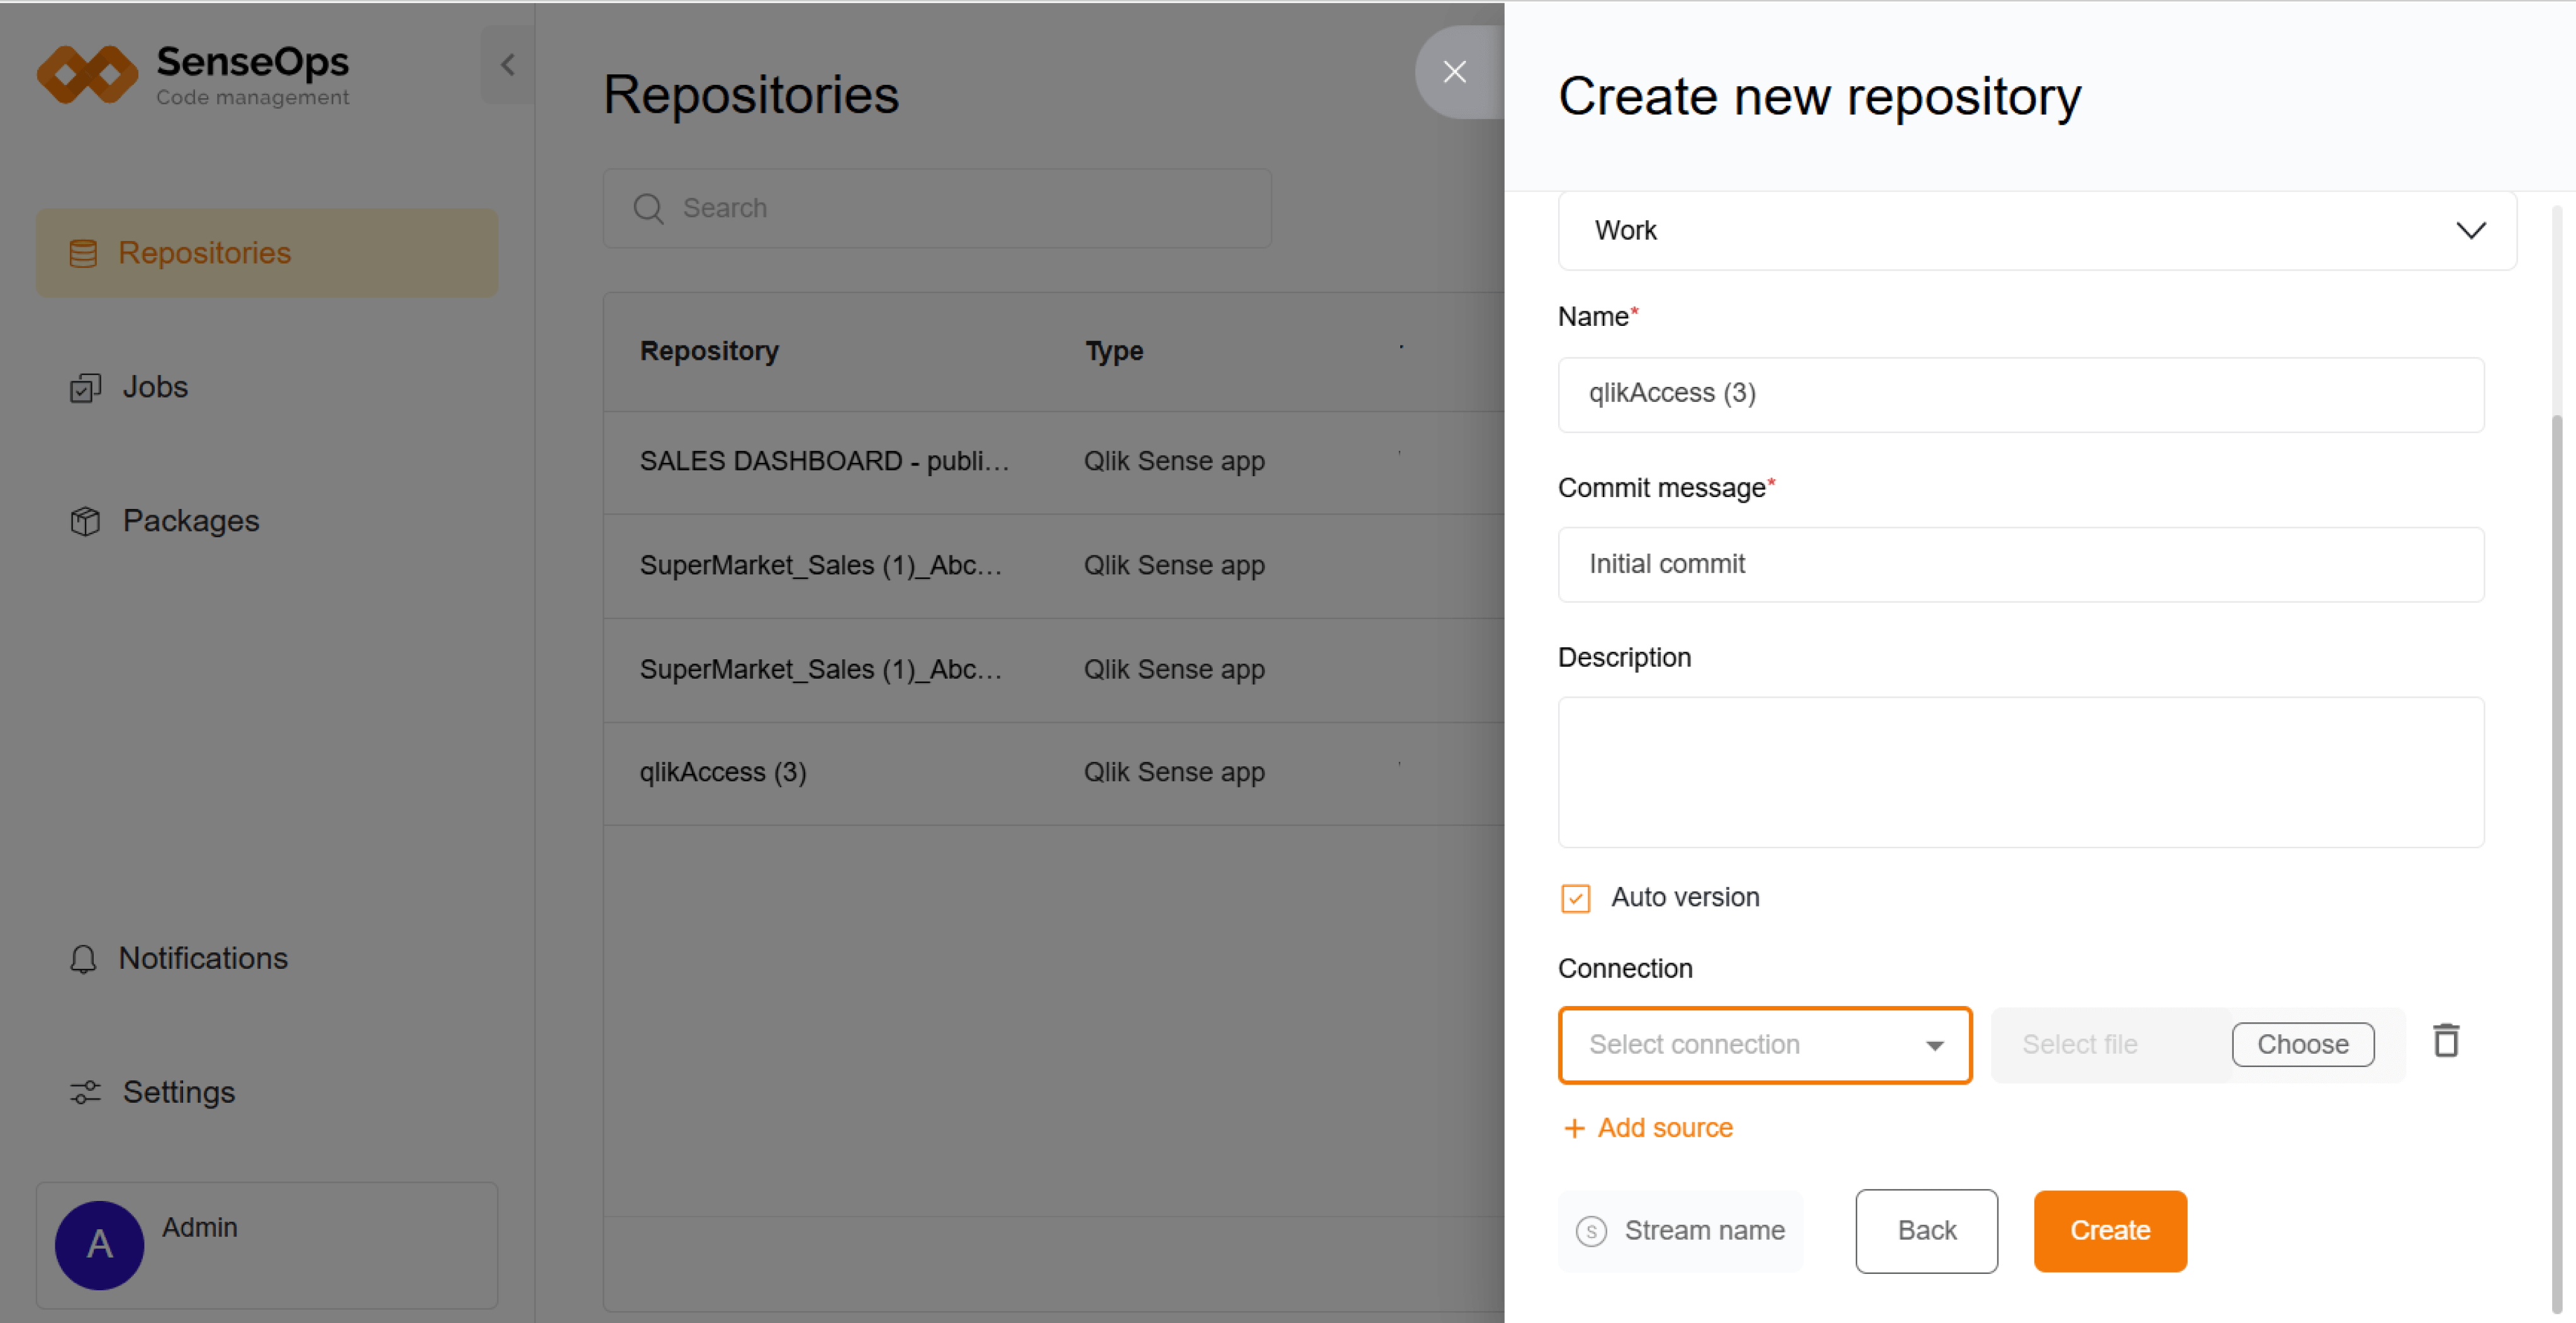Open the Repositories menu item
This screenshot has height=1323, width=2576.
point(267,254)
